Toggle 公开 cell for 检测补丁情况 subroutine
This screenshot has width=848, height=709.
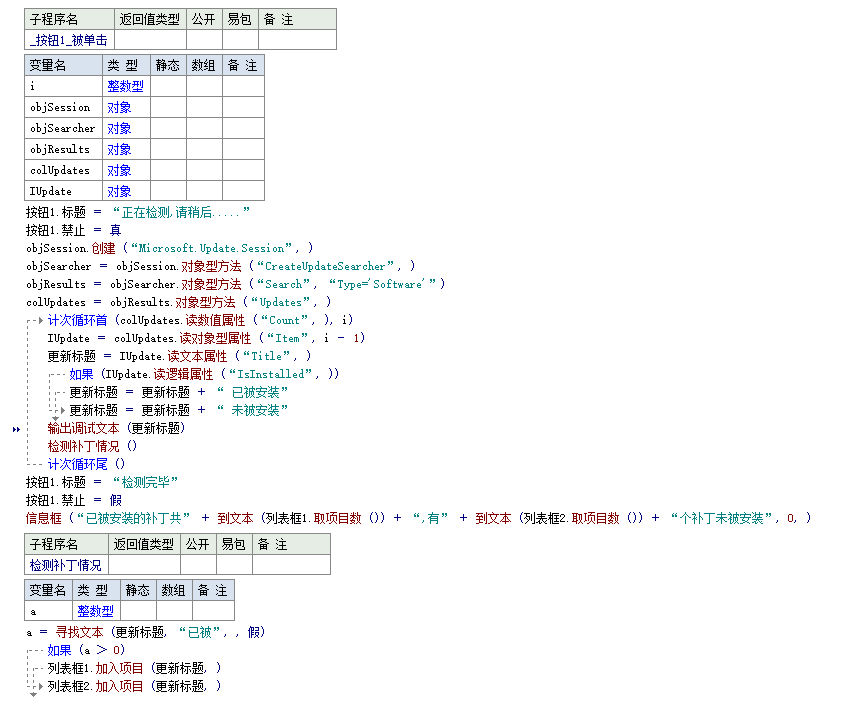(x=197, y=565)
